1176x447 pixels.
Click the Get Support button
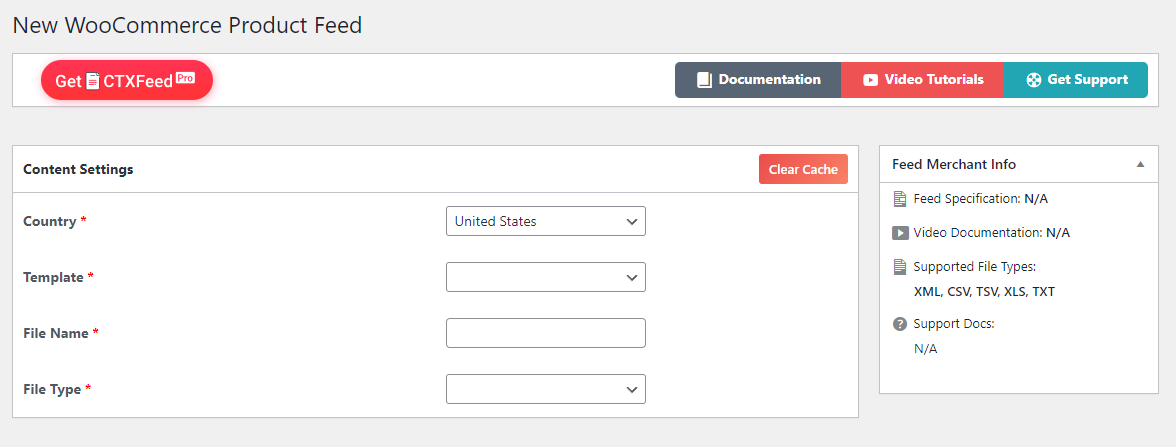click(x=1076, y=80)
